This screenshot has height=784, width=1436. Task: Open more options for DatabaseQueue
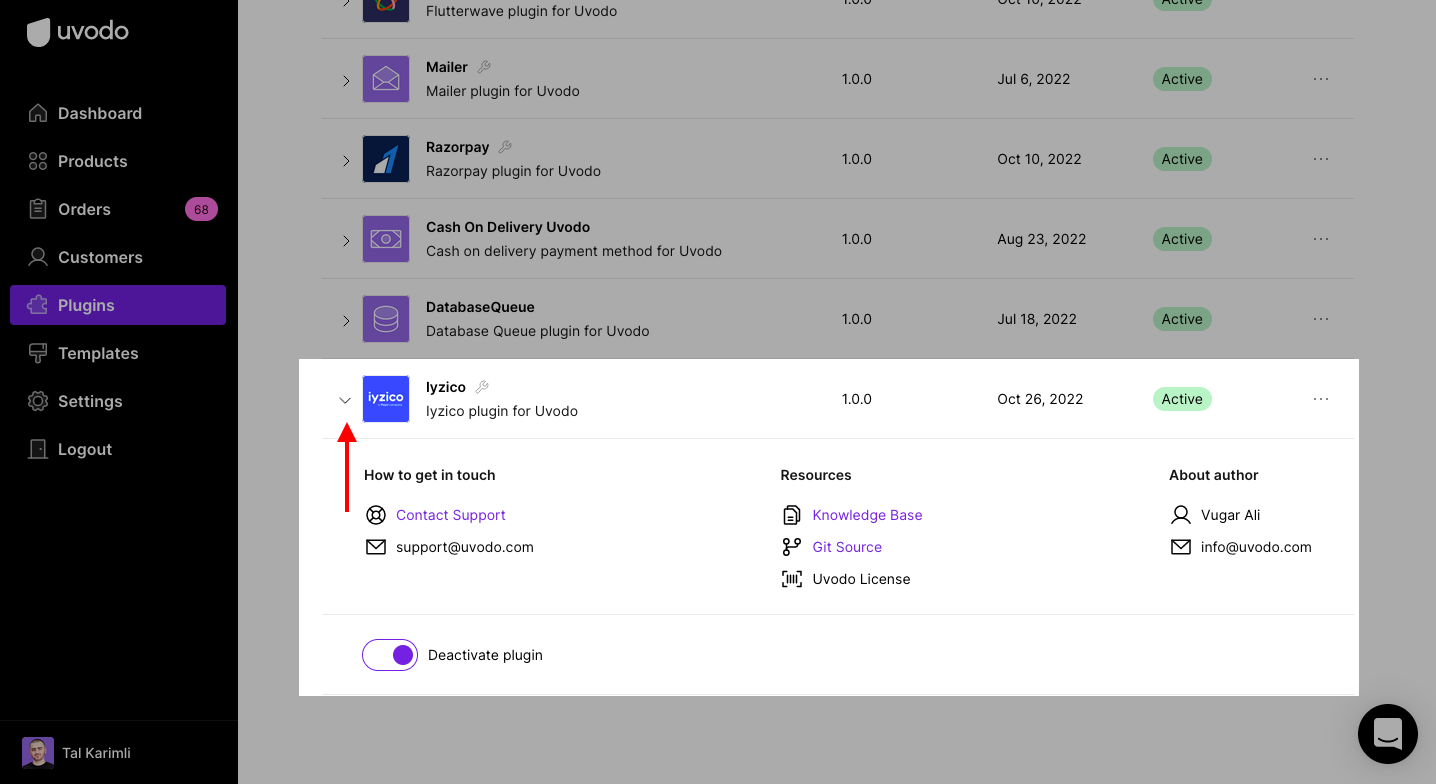pyautogui.click(x=1321, y=319)
